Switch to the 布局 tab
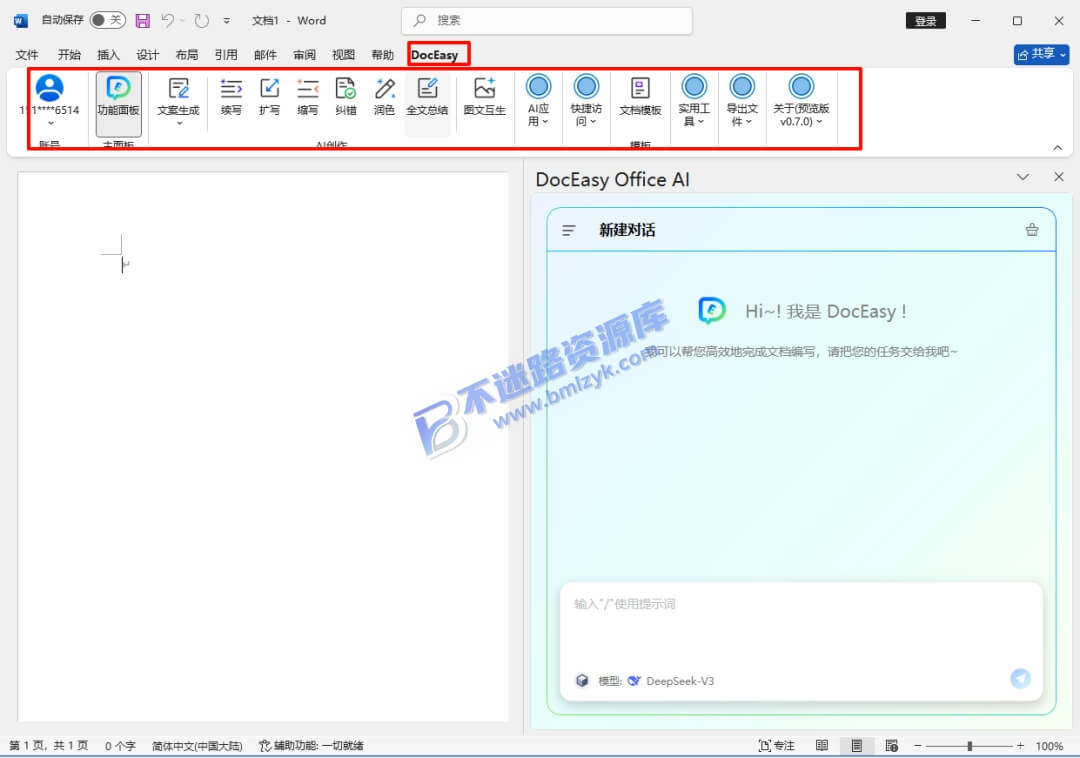 pos(187,54)
